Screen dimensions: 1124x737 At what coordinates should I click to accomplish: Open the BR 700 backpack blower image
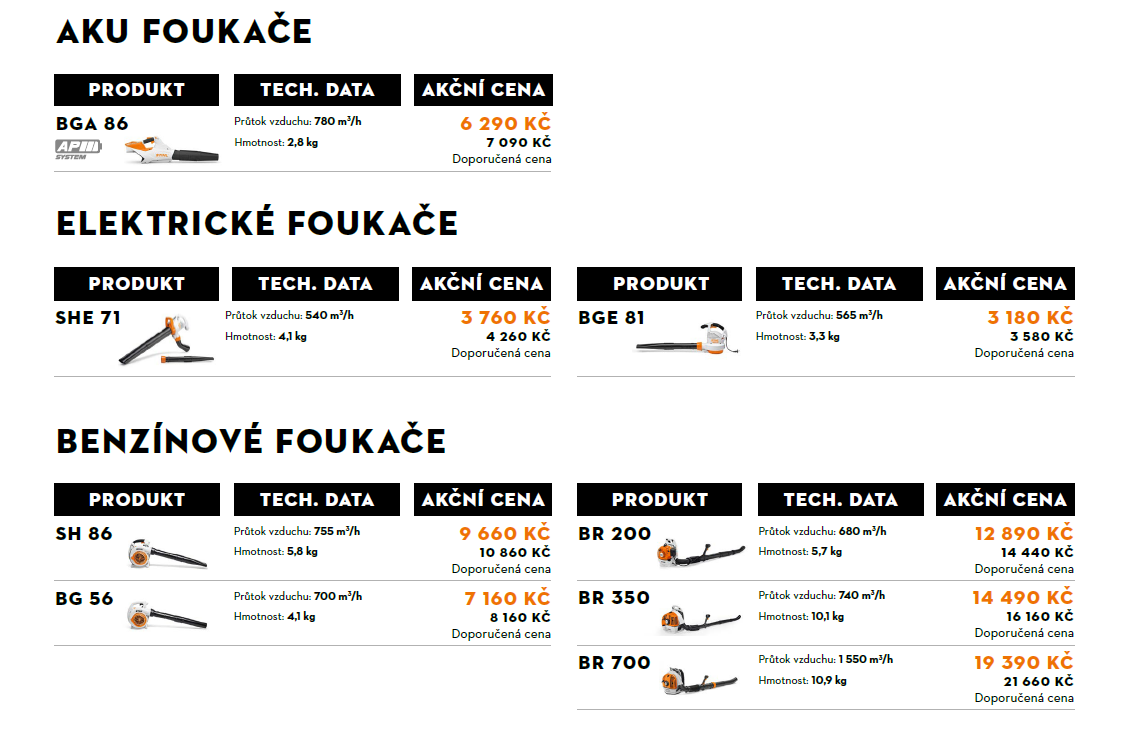[x=699, y=681]
